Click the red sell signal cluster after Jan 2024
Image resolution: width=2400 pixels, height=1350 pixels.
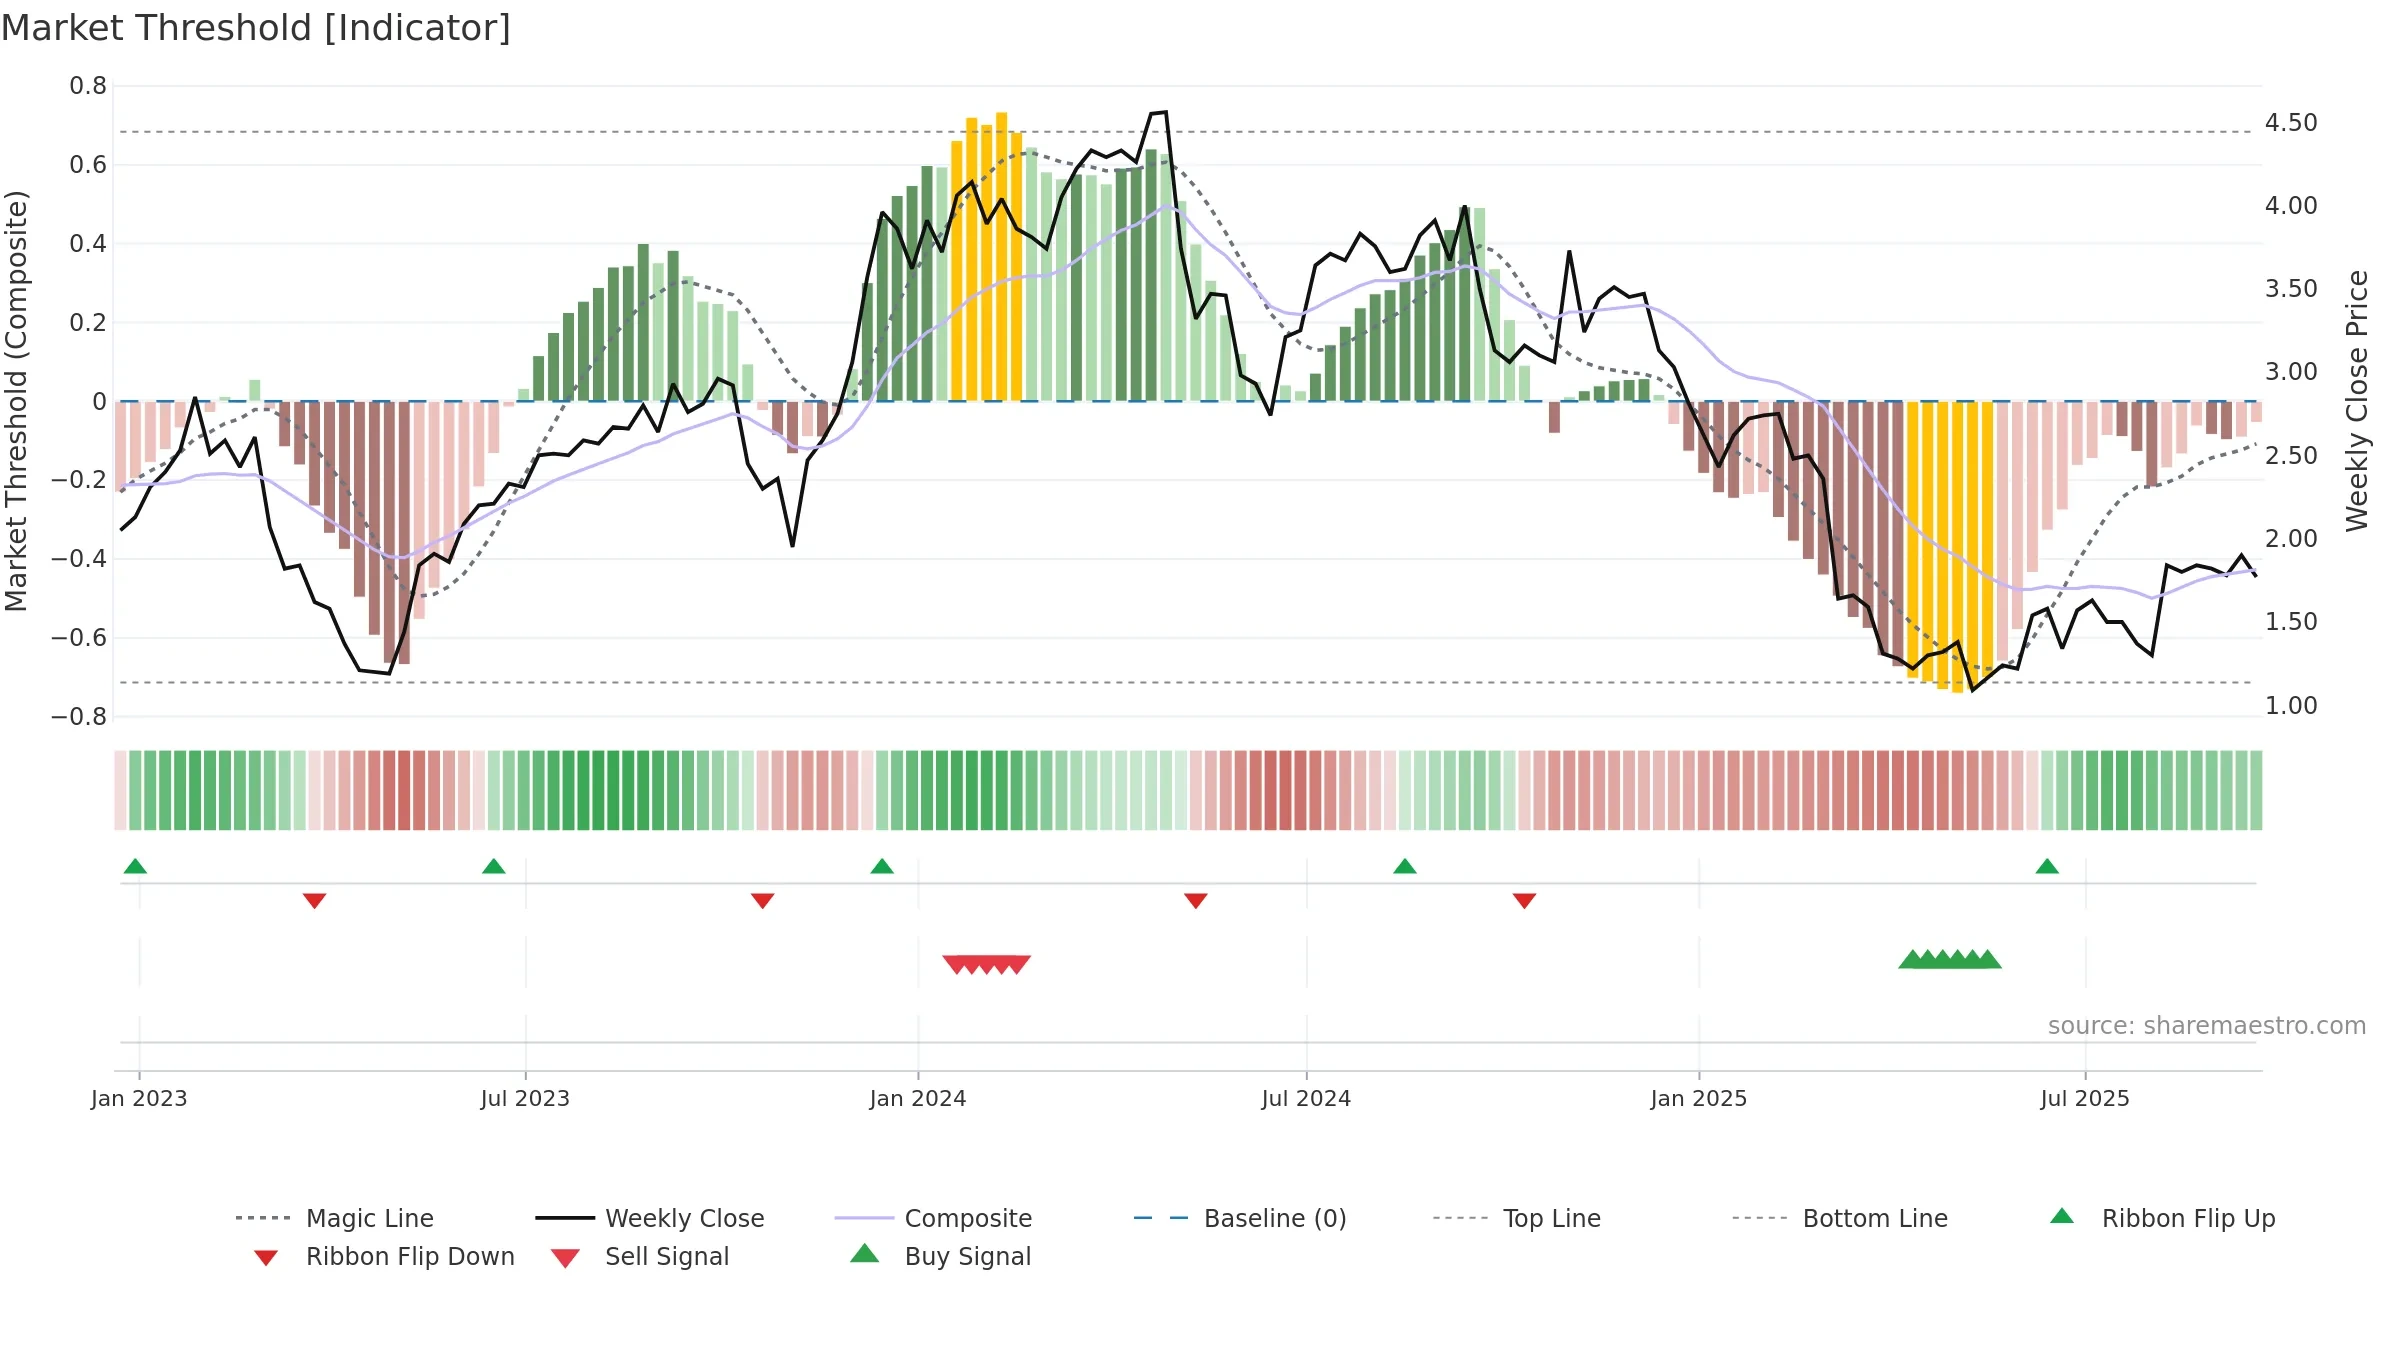pyautogui.click(x=987, y=964)
